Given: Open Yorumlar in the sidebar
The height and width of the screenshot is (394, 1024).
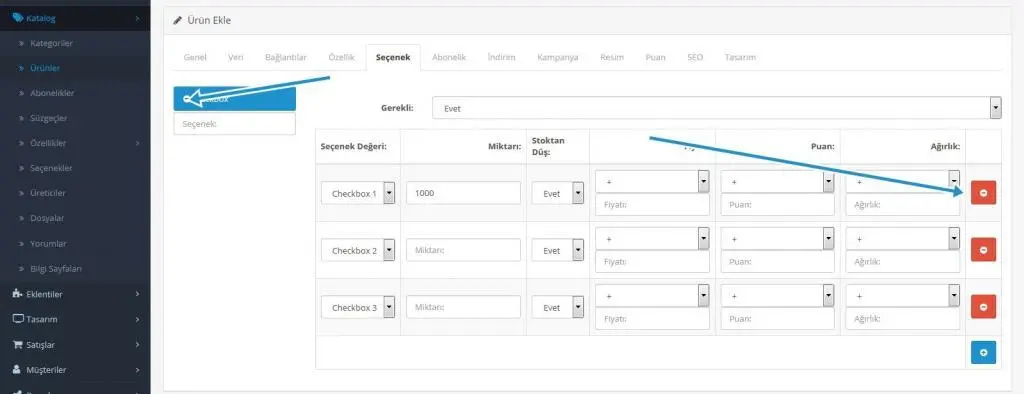Looking at the screenshot, I should click(48, 244).
